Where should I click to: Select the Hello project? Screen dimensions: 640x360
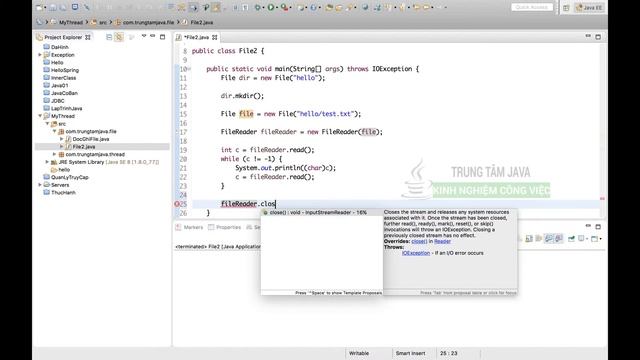point(57,62)
